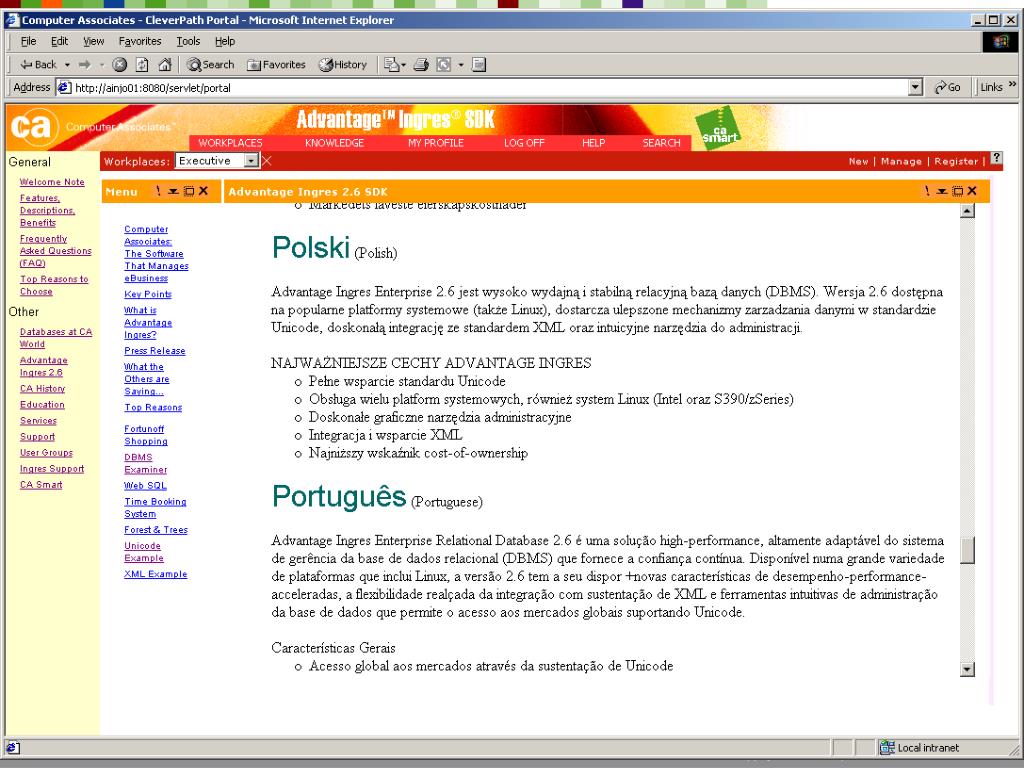The height and width of the screenshot is (768, 1024).
Task: Close the Advantage Ingres 2.6 SDK portlet
Action: point(972,191)
